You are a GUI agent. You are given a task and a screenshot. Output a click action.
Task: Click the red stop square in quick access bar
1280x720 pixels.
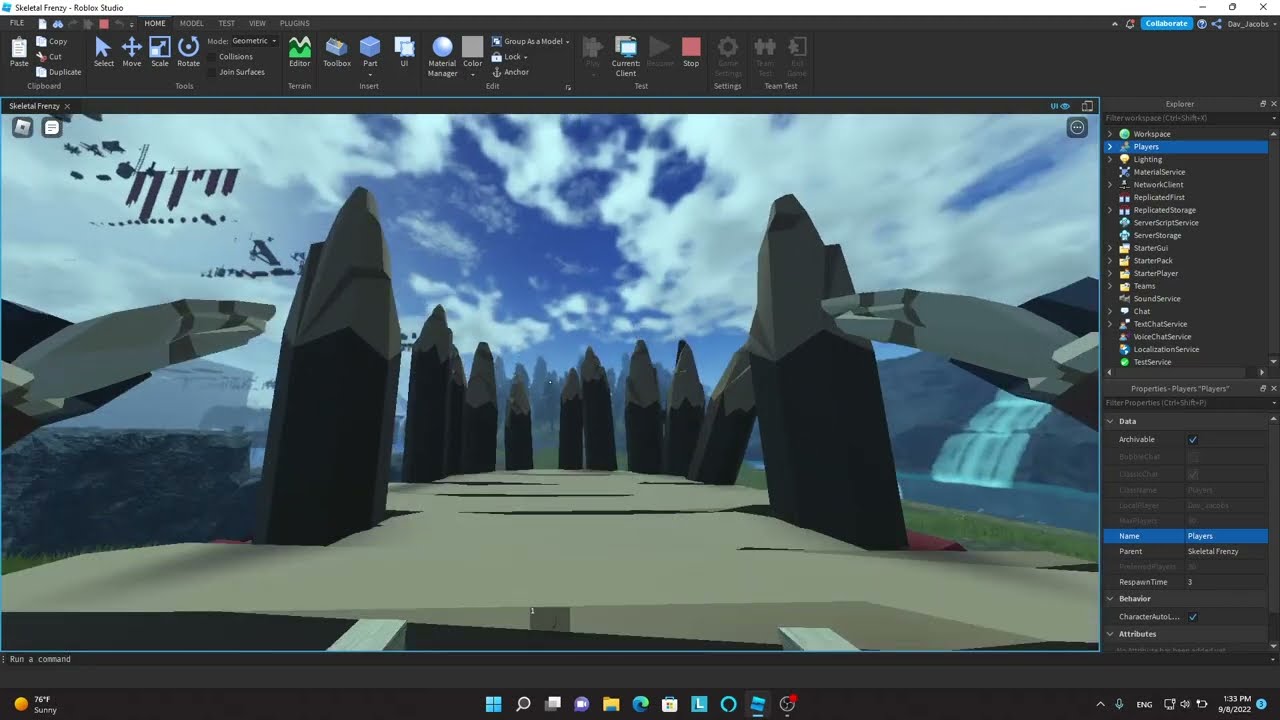click(x=103, y=23)
